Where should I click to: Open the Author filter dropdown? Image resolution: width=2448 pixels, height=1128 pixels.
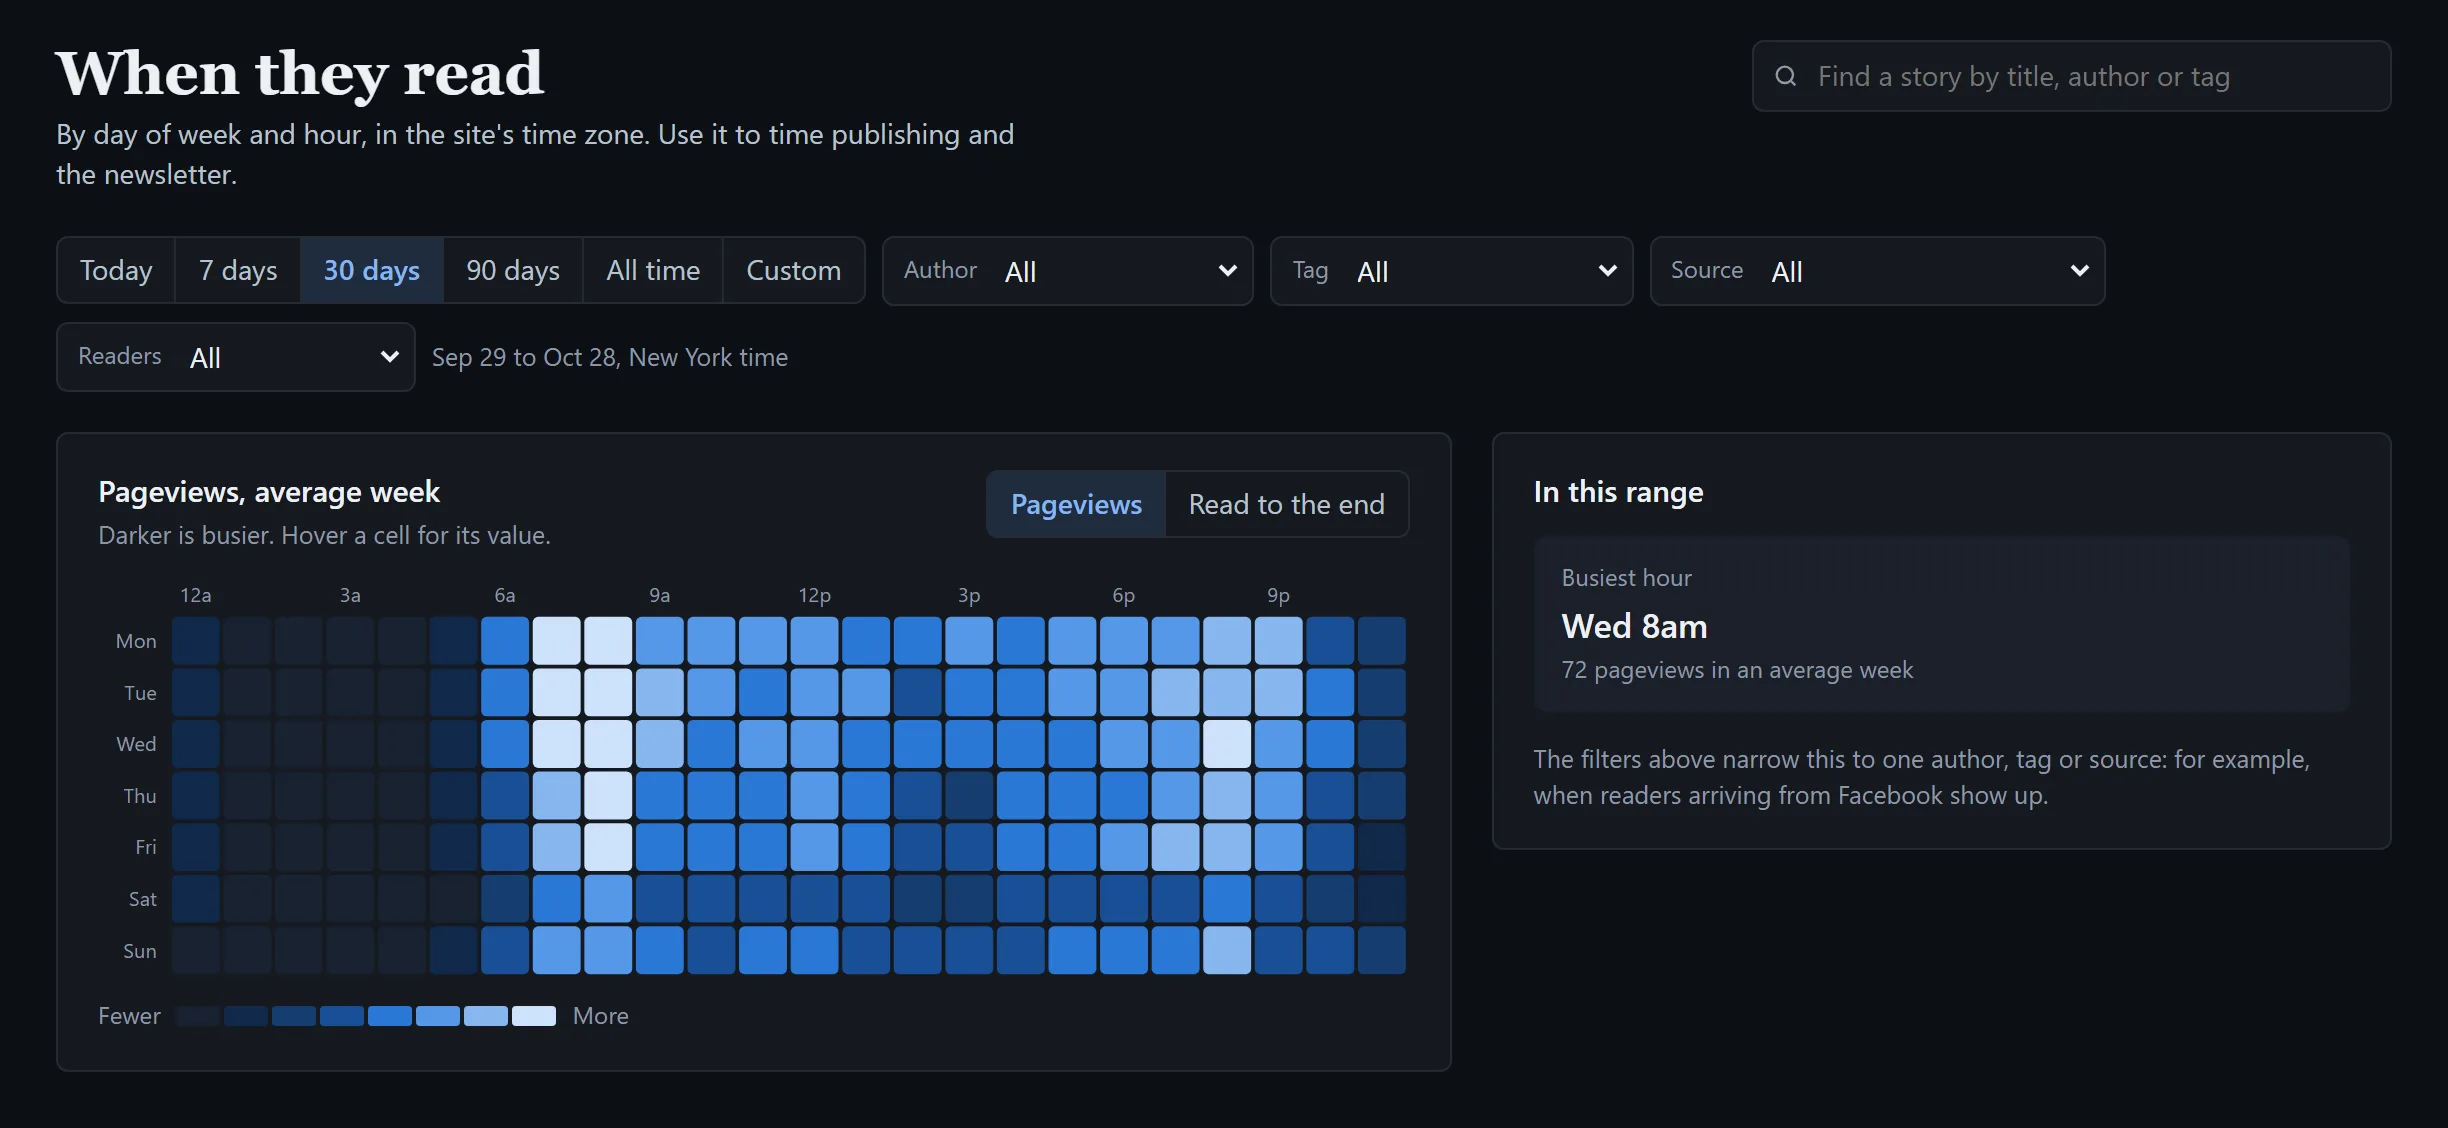(x=1068, y=271)
